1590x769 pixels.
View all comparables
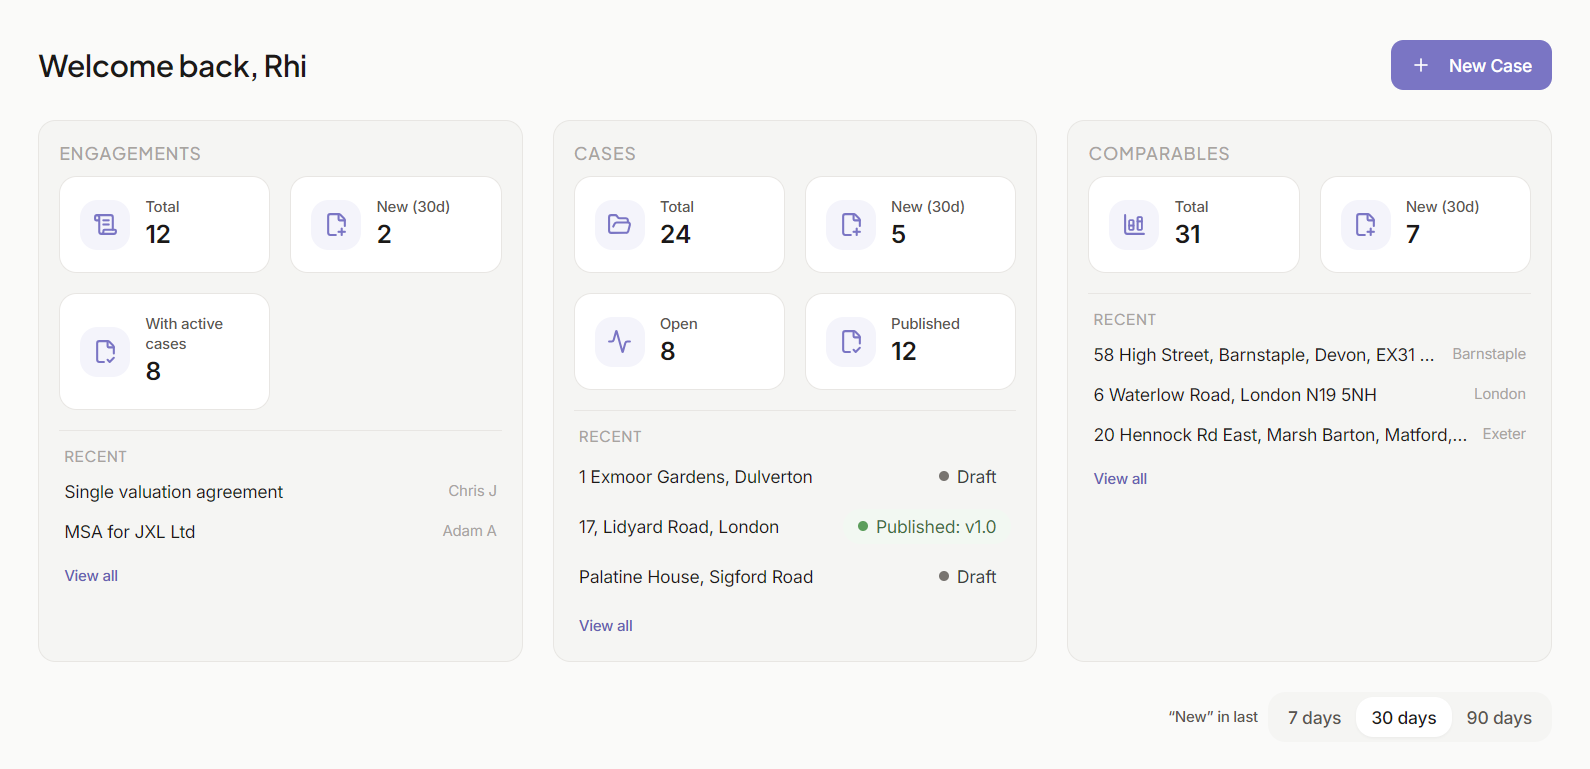click(1120, 479)
